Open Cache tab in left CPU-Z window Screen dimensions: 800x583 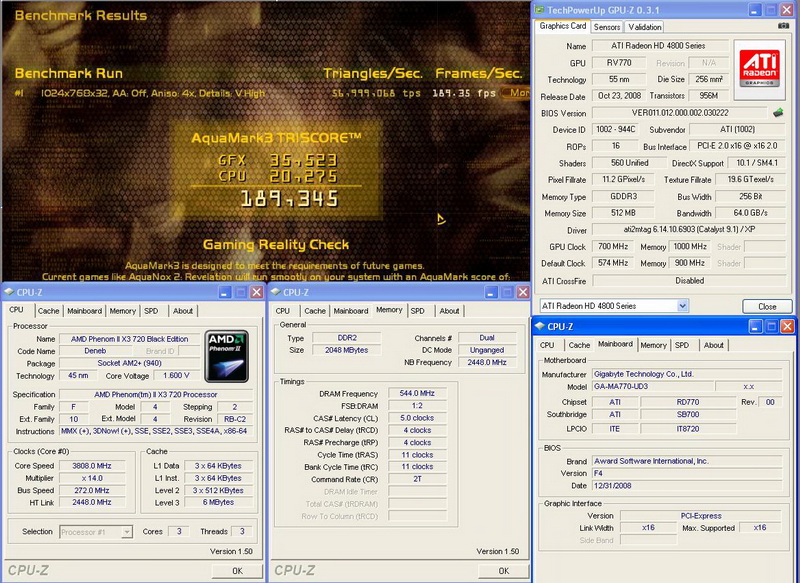[x=48, y=311]
